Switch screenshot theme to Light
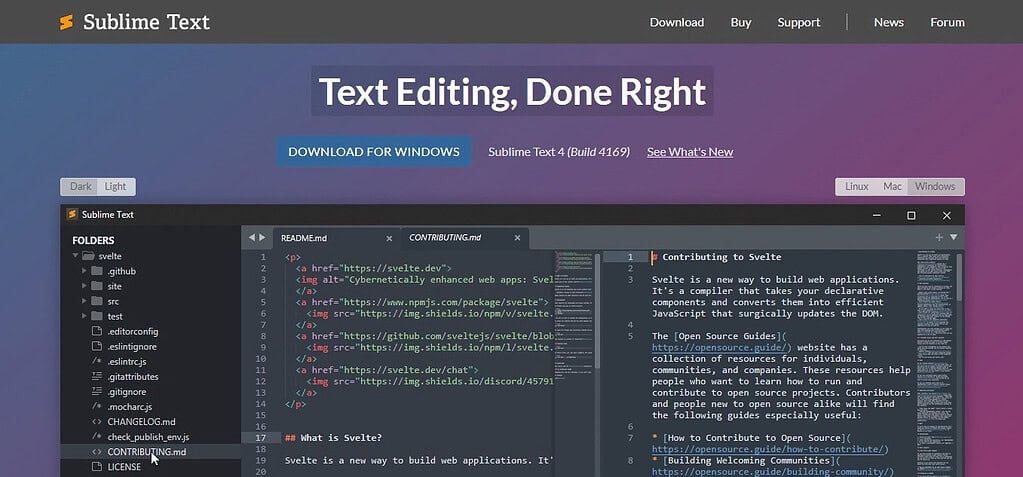The image size is (1023, 477). pyautogui.click(x=115, y=187)
